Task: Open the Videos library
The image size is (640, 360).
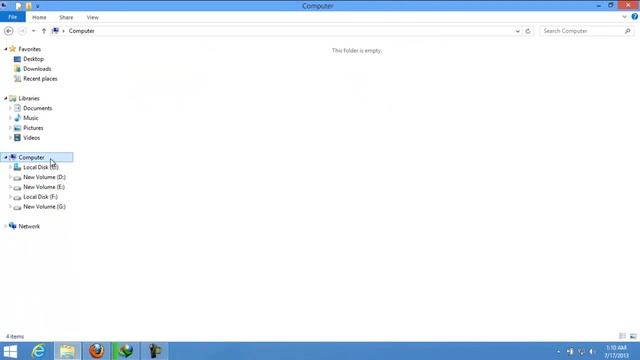Action: [31, 138]
